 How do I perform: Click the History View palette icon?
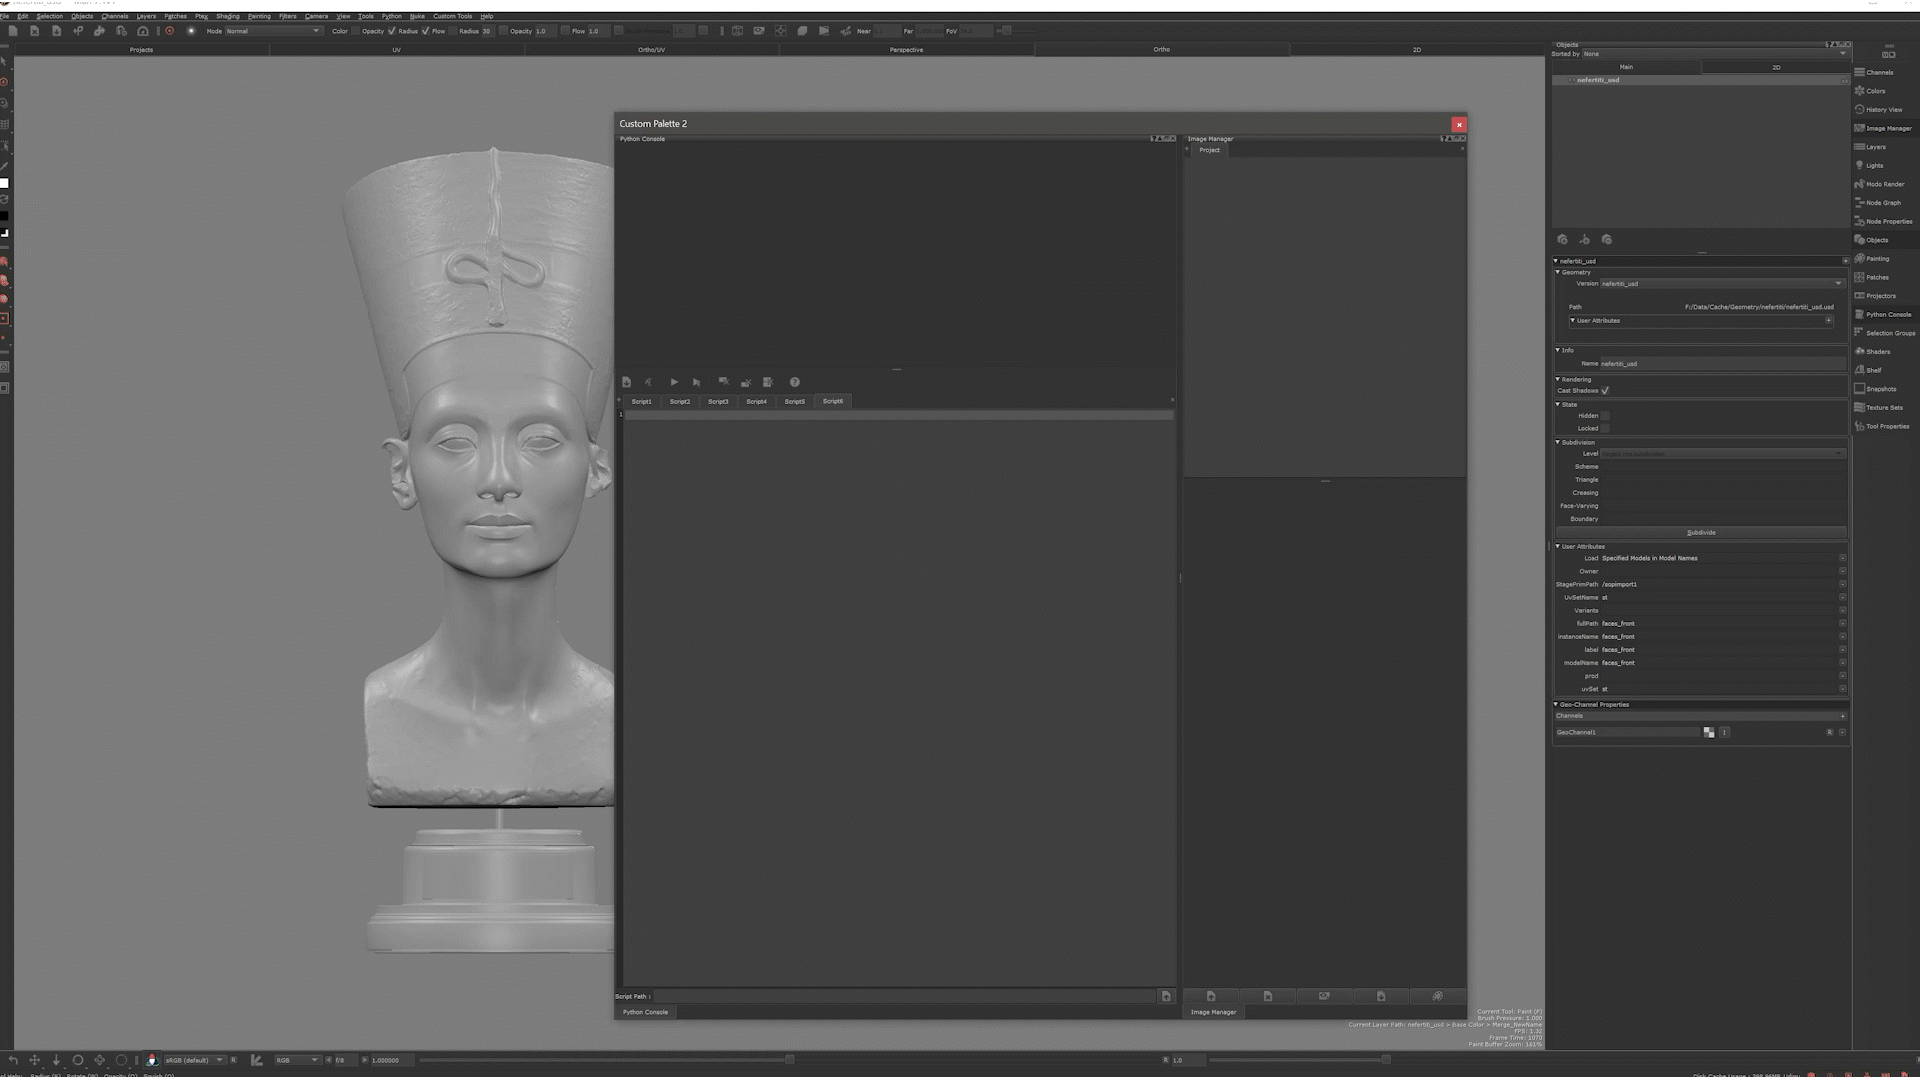click(x=1860, y=109)
